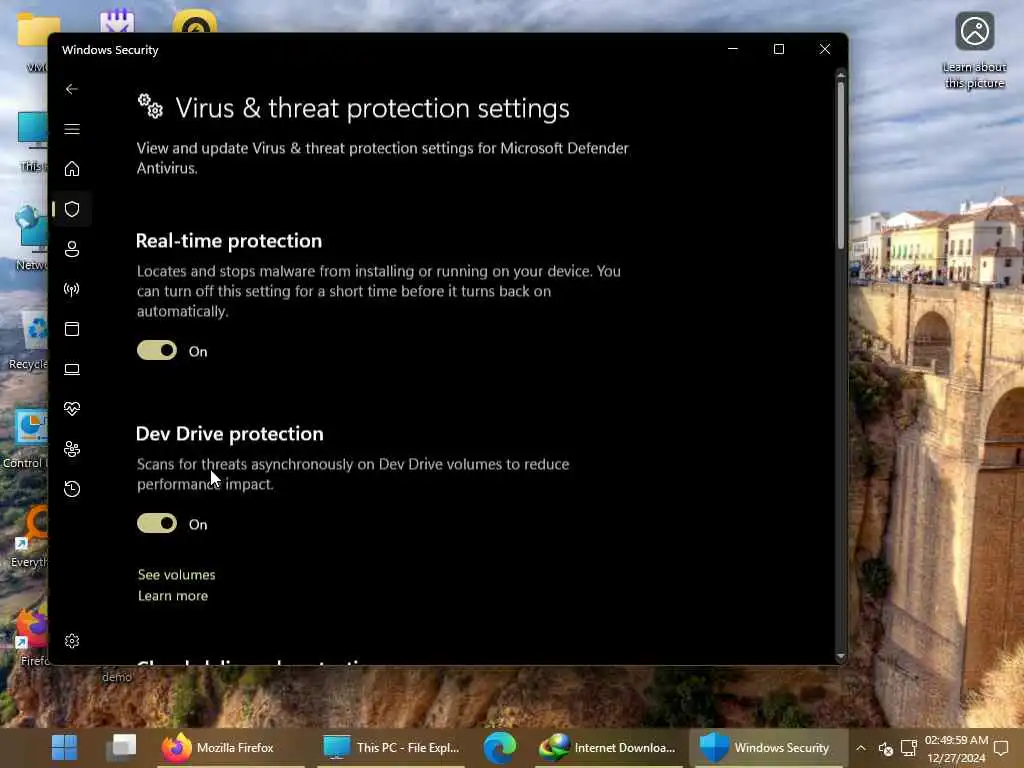This screenshot has height=768, width=1024.
Task: Switch to This PC File Explorer taskbar button
Action: click(391, 747)
